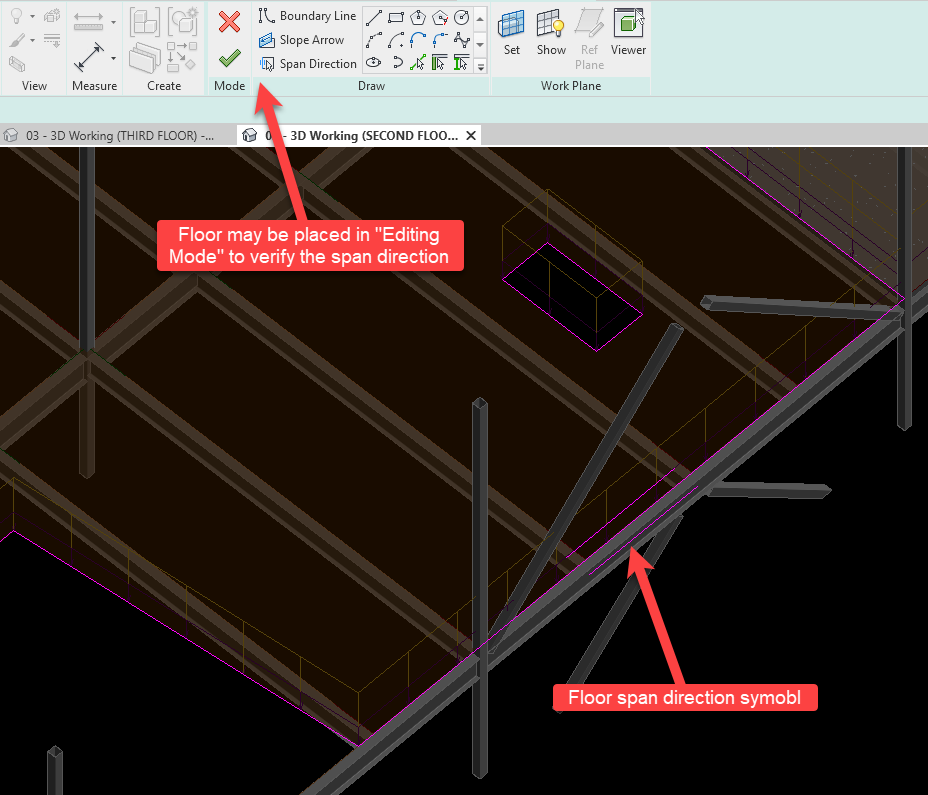Viewport: 928px width, 795px height.
Task: Expand the Draw gallery more options
Action: pyautogui.click(x=480, y=66)
